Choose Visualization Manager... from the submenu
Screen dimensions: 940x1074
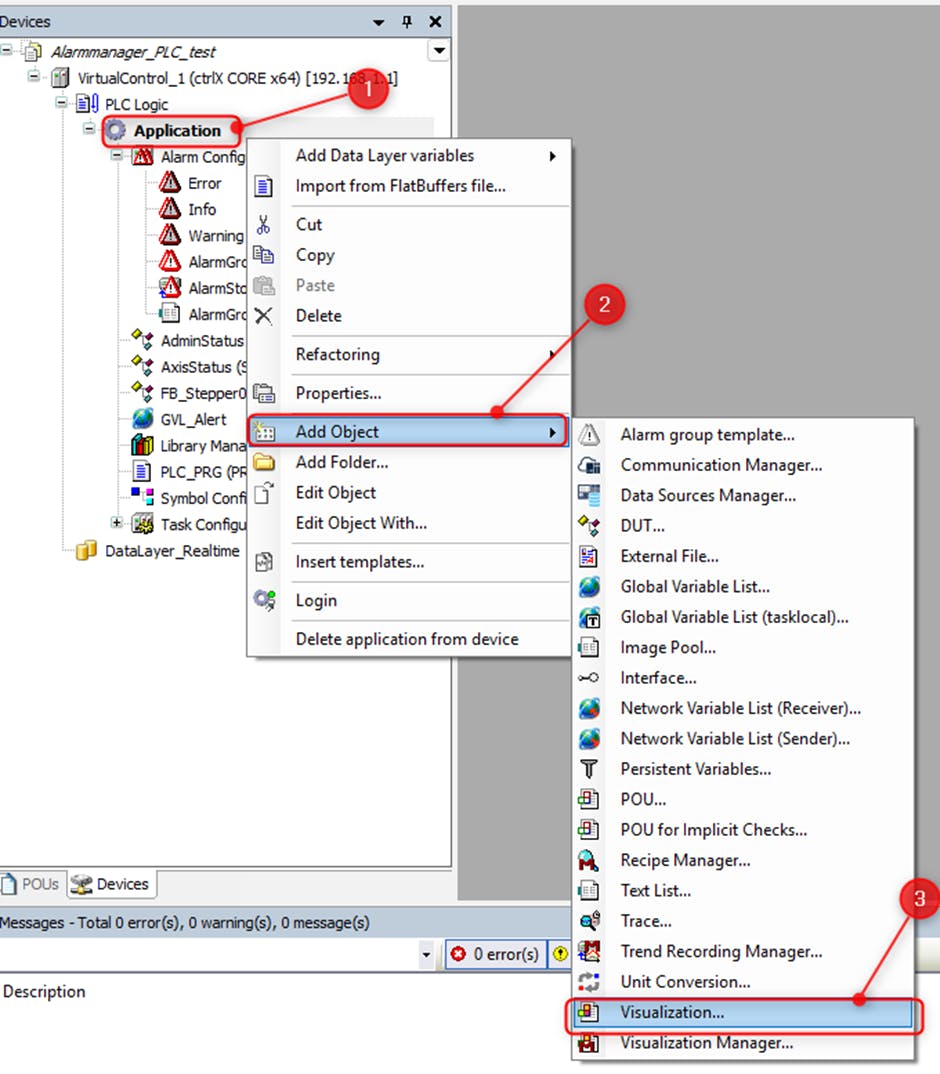coord(706,1043)
